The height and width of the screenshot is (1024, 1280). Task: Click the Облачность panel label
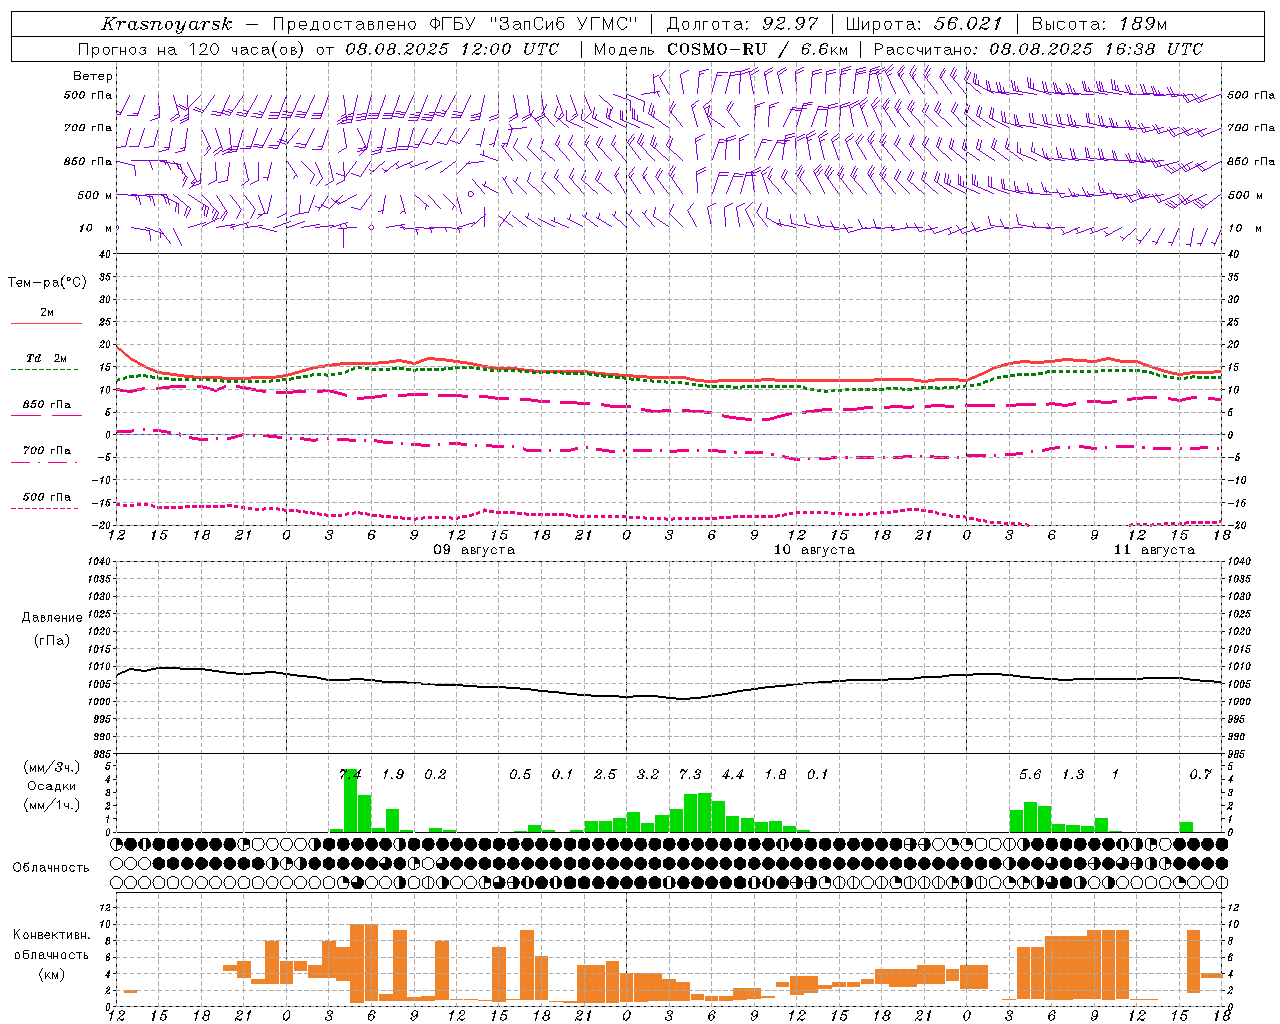tap(50, 868)
